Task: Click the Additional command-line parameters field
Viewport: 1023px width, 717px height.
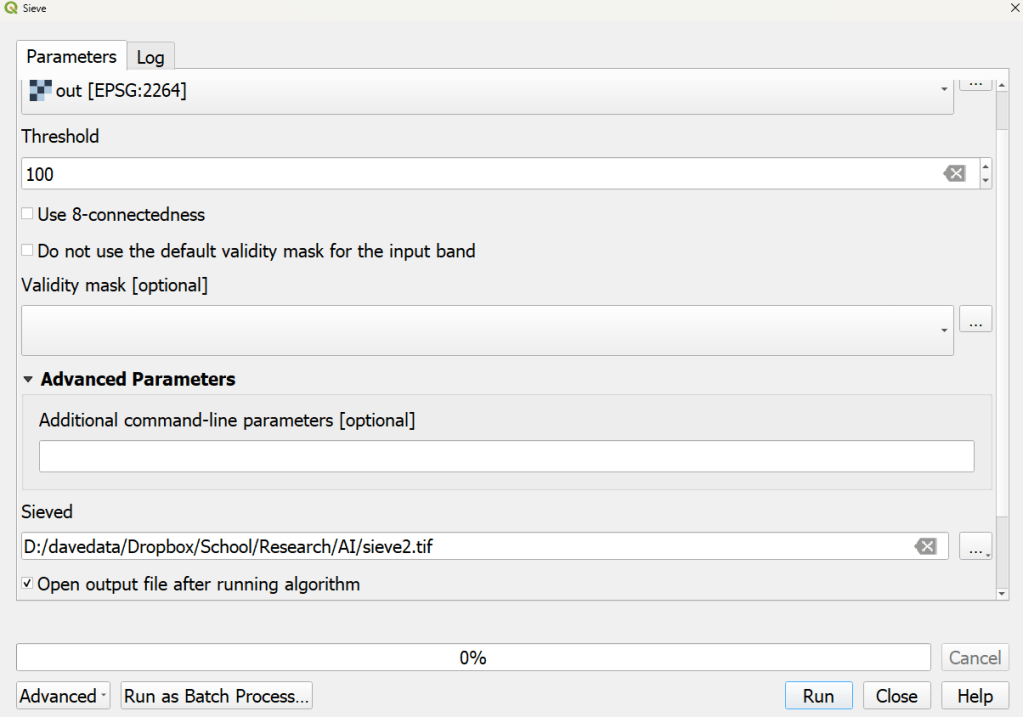Action: (506, 456)
